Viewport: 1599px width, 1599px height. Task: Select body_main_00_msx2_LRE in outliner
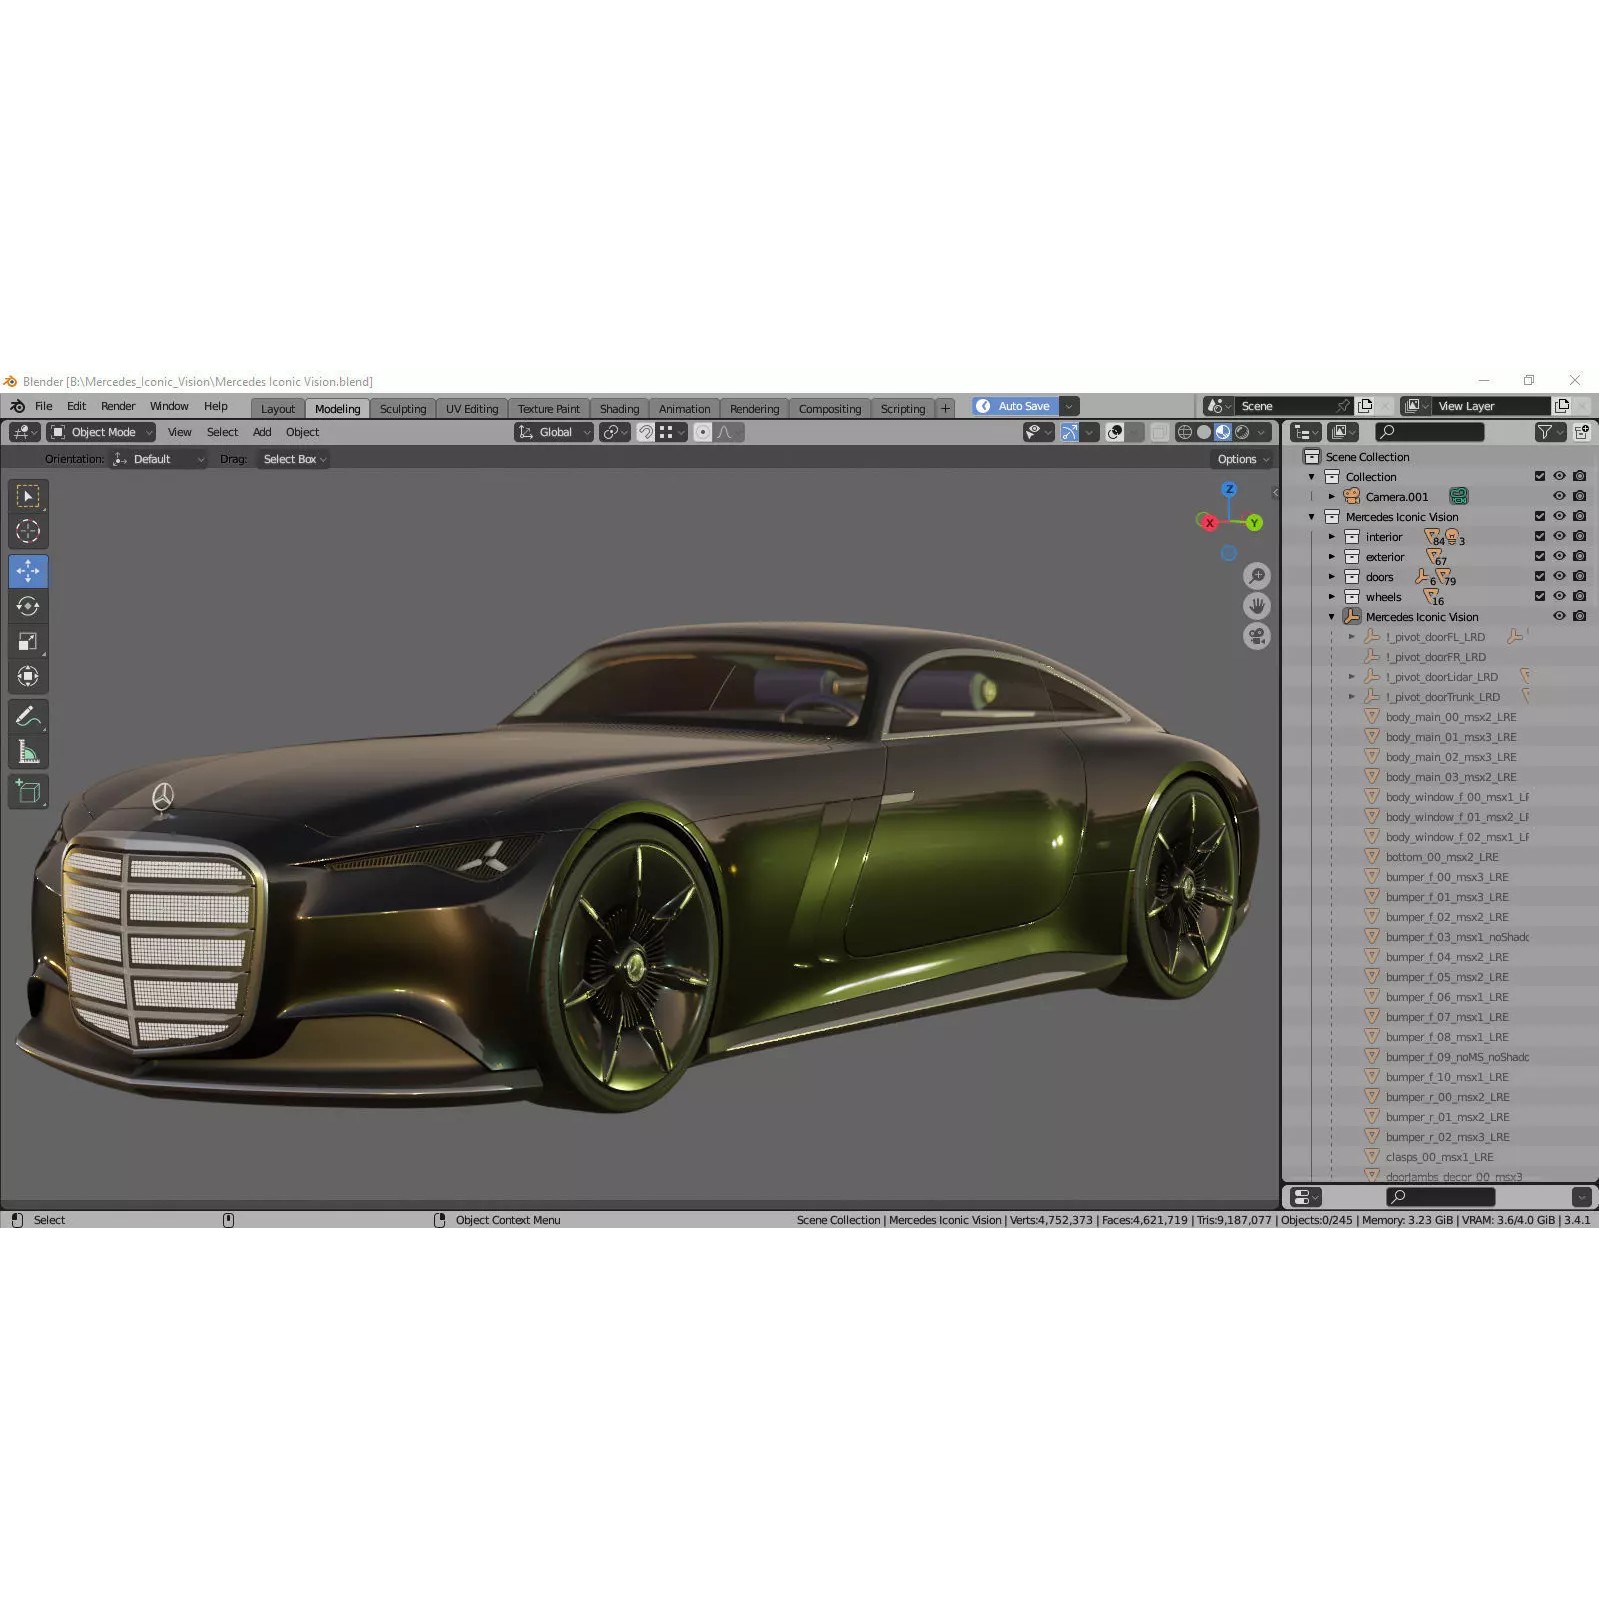click(x=1451, y=717)
